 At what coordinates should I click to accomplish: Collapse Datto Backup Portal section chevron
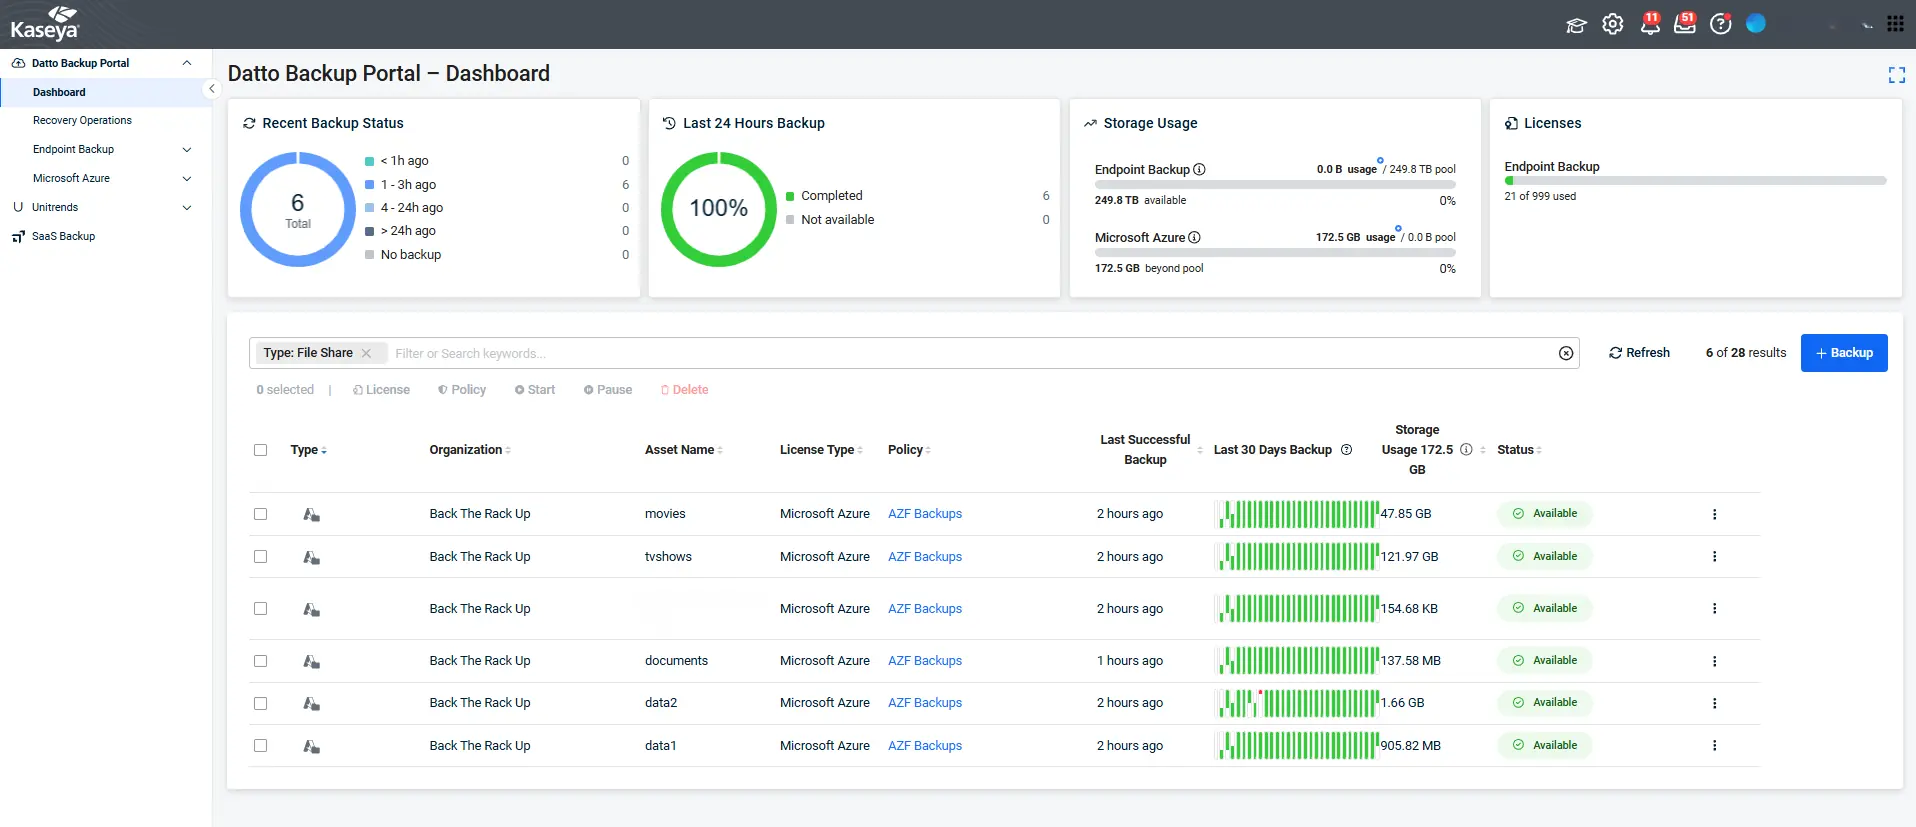click(x=187, y=63)
